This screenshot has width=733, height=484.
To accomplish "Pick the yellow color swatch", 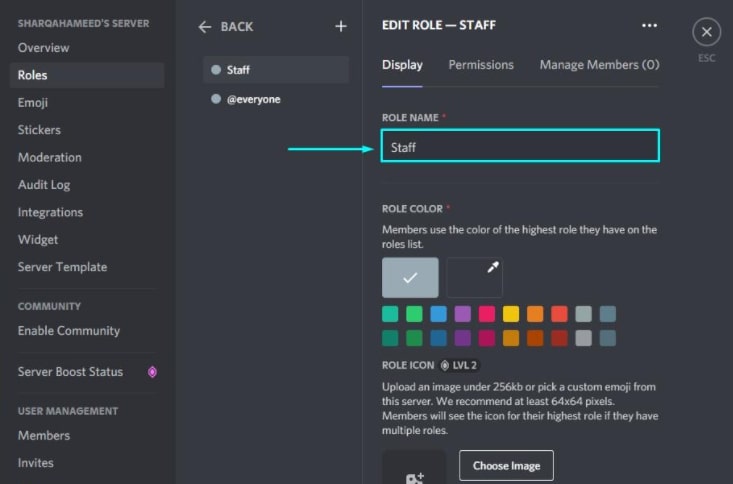I will 511,314.
